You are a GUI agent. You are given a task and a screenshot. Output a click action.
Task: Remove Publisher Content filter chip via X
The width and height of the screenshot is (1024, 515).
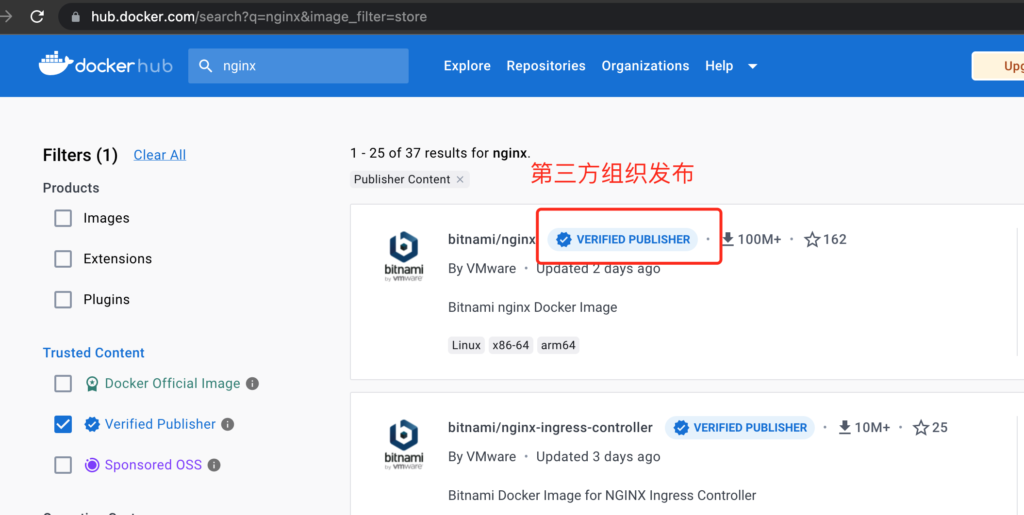(x=460, y=179)
